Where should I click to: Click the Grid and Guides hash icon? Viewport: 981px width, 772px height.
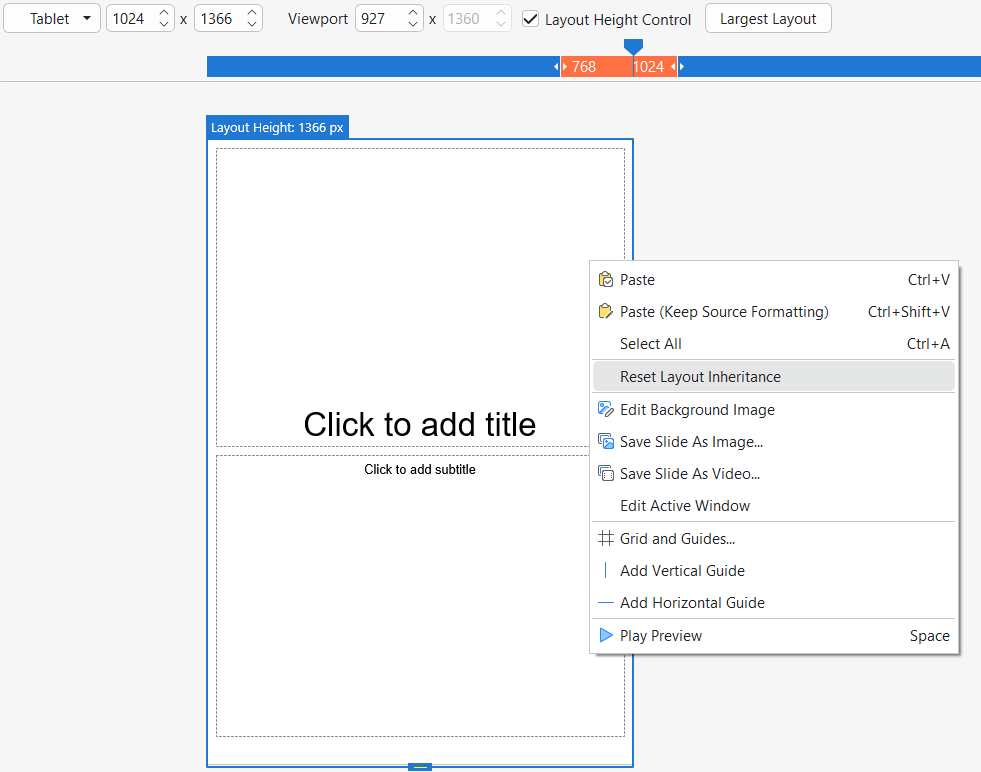click(605, 539)
